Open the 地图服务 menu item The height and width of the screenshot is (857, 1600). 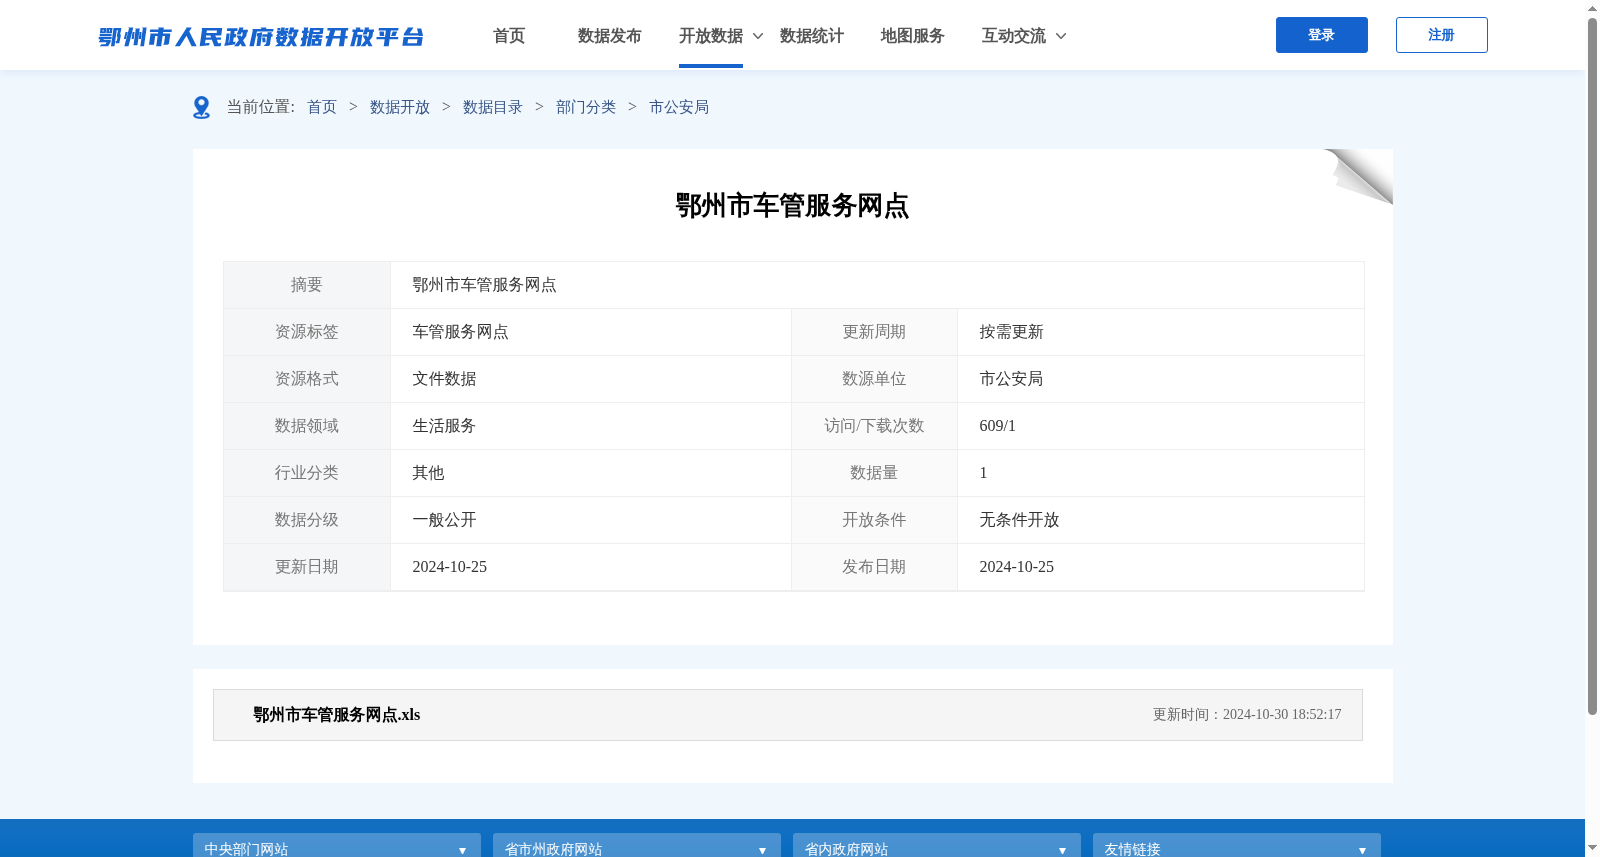913,36
